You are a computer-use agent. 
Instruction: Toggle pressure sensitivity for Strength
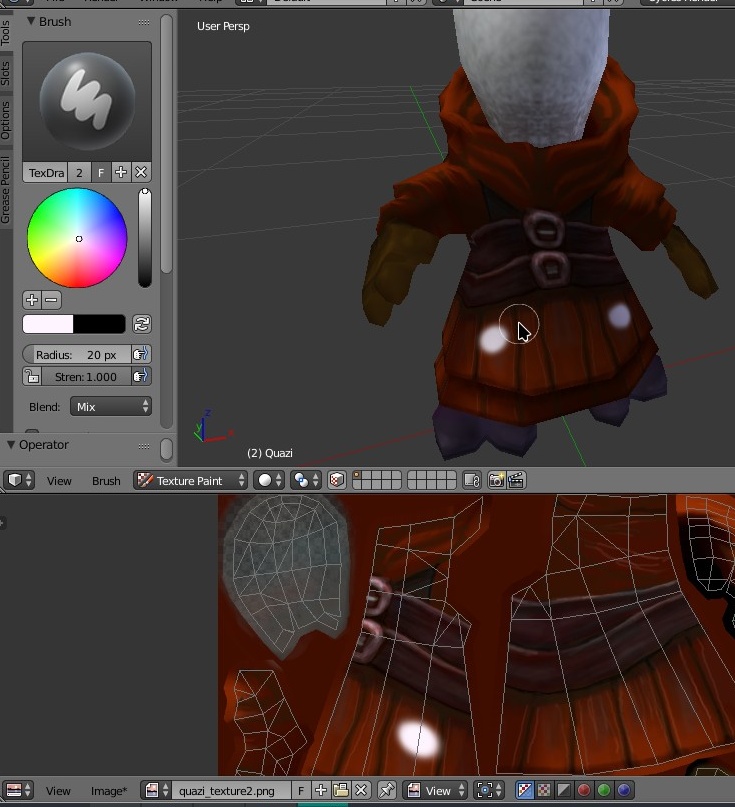(141, 377)
